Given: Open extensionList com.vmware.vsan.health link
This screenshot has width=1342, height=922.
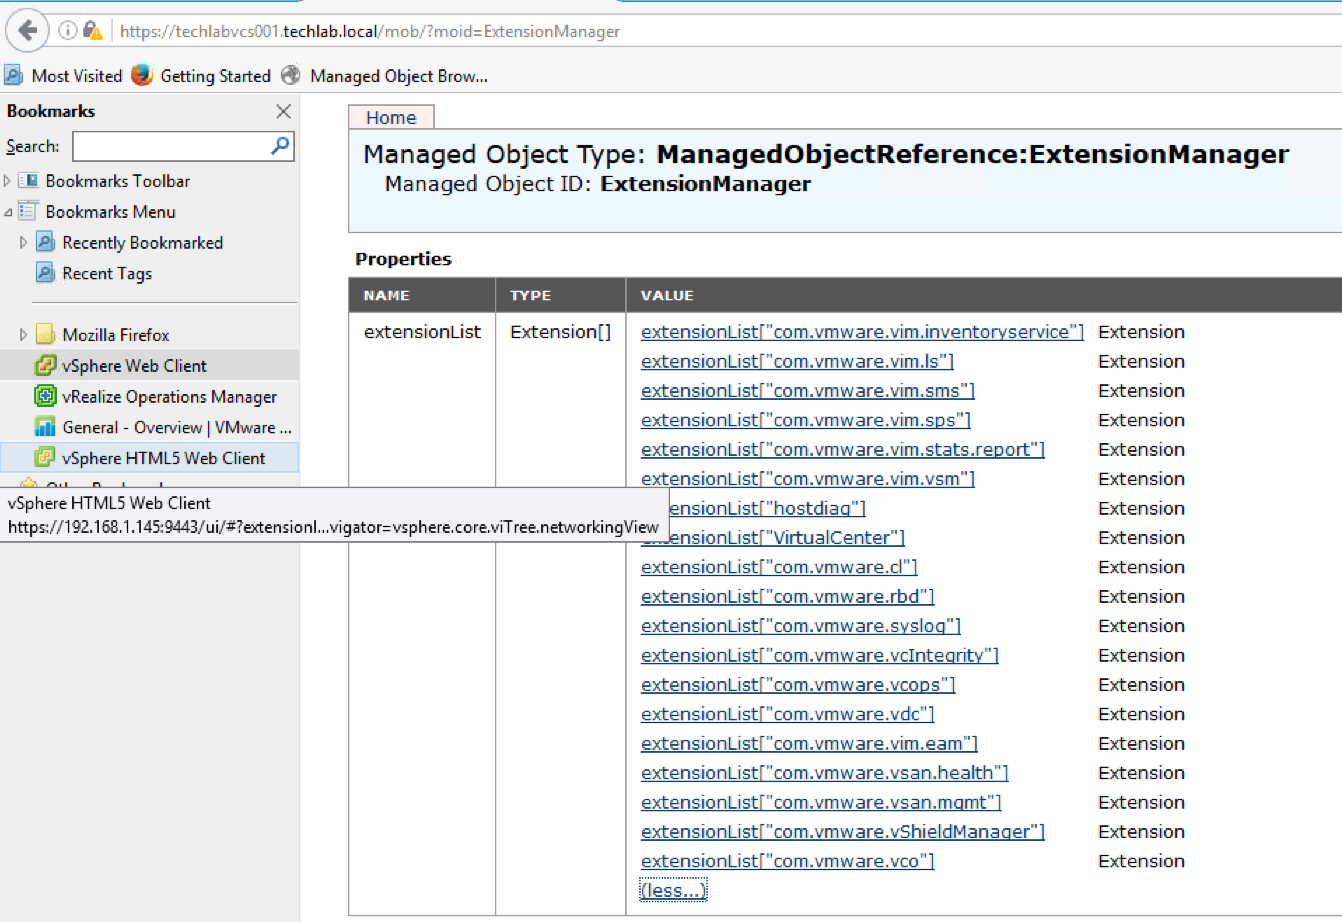Looking at the screenshot, I should point(825,773).
